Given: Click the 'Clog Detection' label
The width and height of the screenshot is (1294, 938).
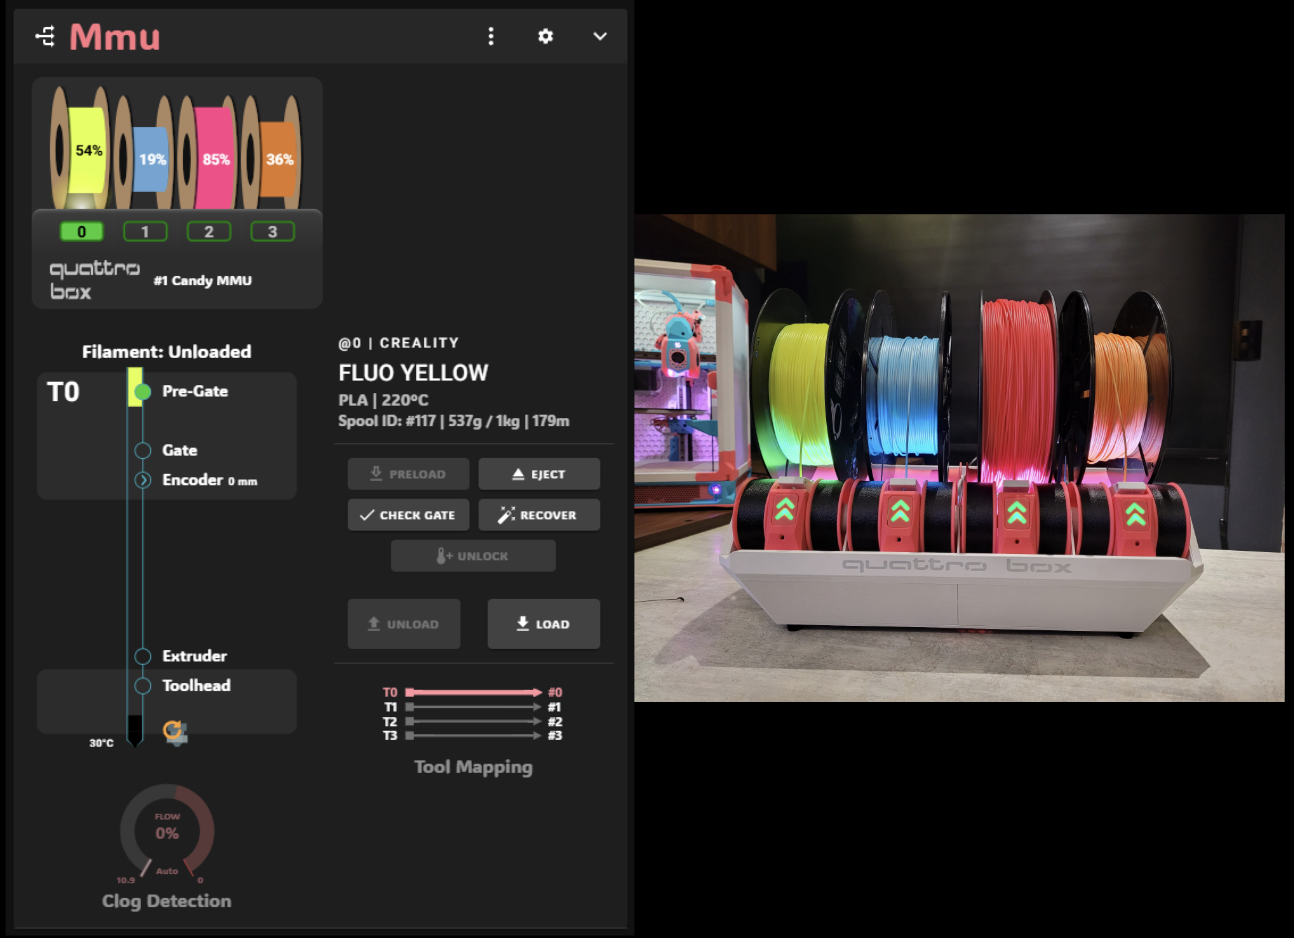Looking at the screenshot, I should [x=167, y=901].
